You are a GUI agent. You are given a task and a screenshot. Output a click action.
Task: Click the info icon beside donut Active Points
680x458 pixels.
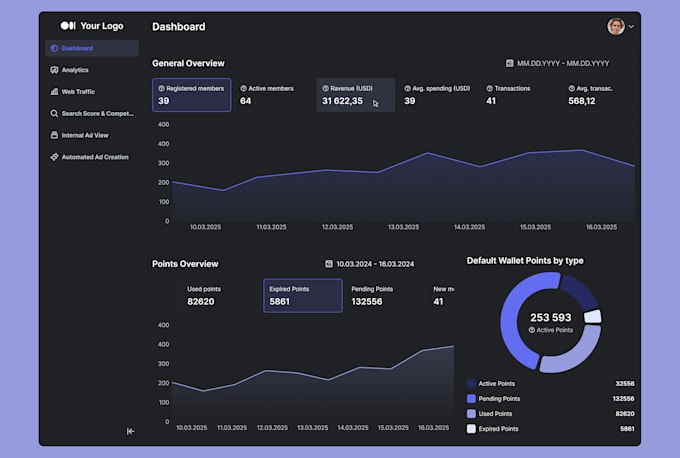coord(532,330)
